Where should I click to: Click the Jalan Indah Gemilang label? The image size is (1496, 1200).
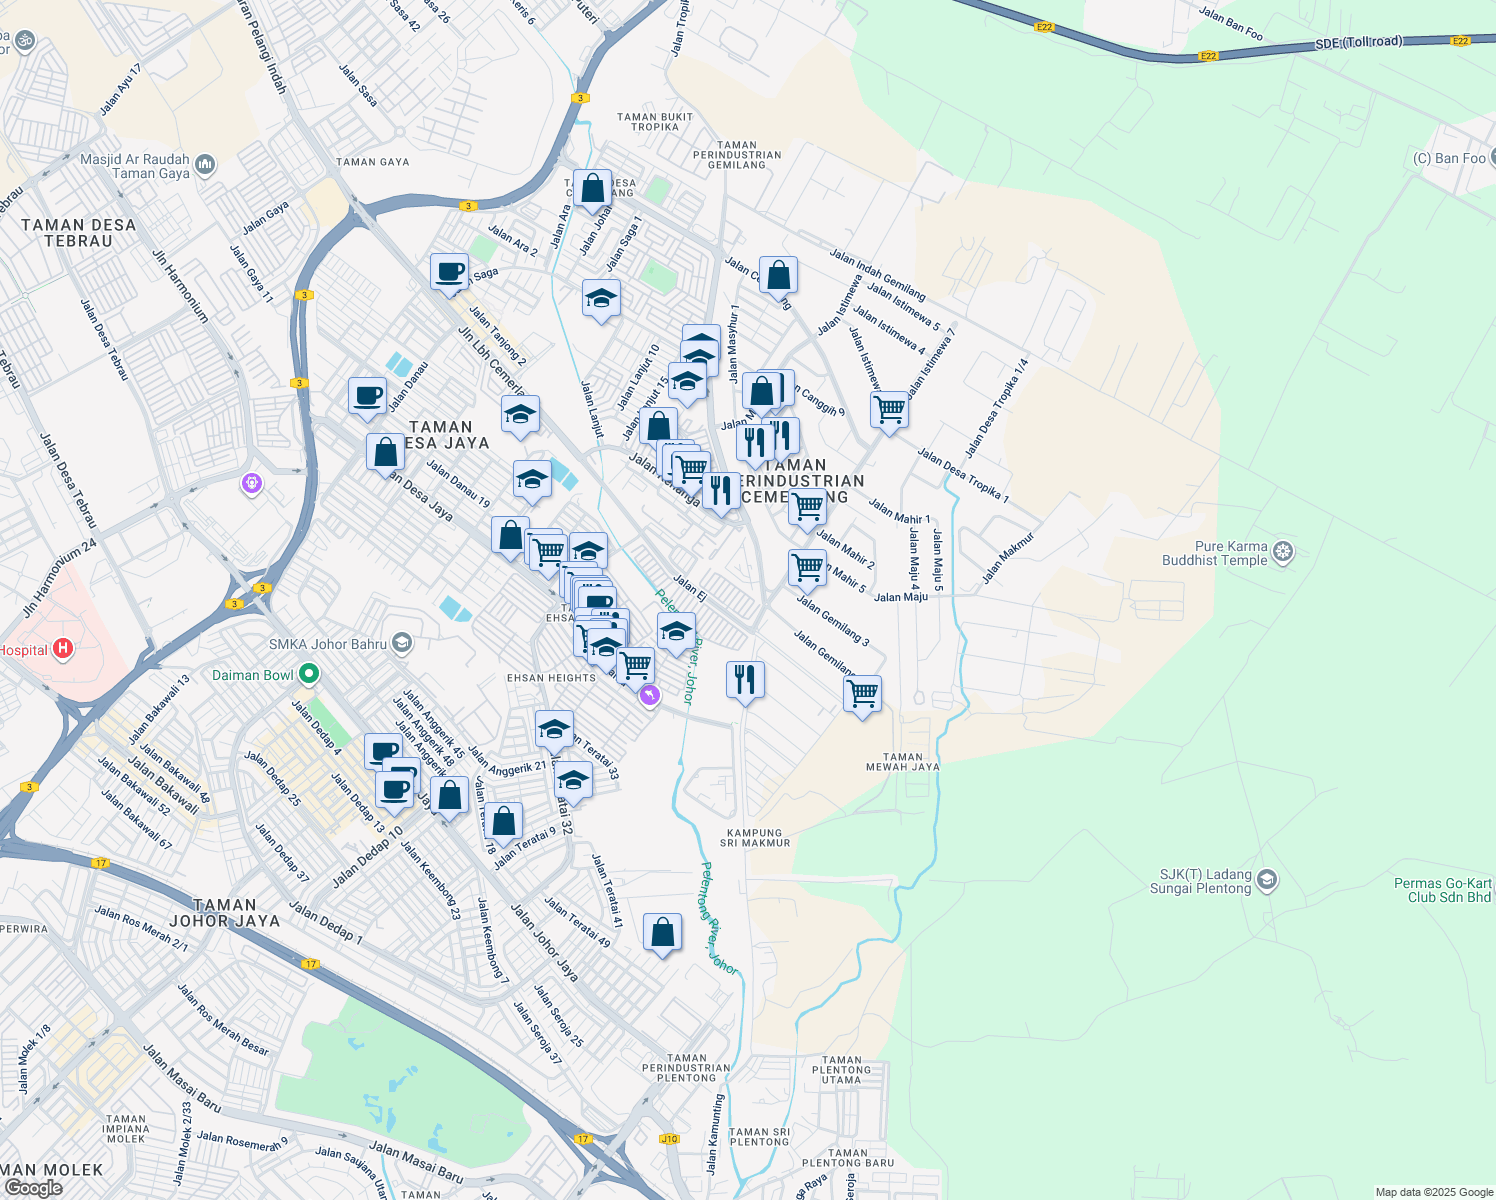click(x=877, y=275)
